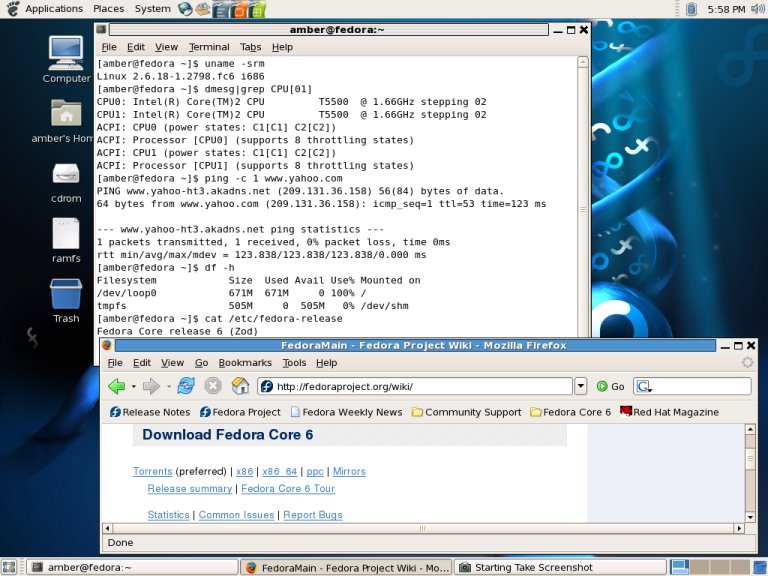The height and width of the screenshot is (576, 768).
Task: Open the Terminal menu in terminal
Action: [x=209, y=47]
